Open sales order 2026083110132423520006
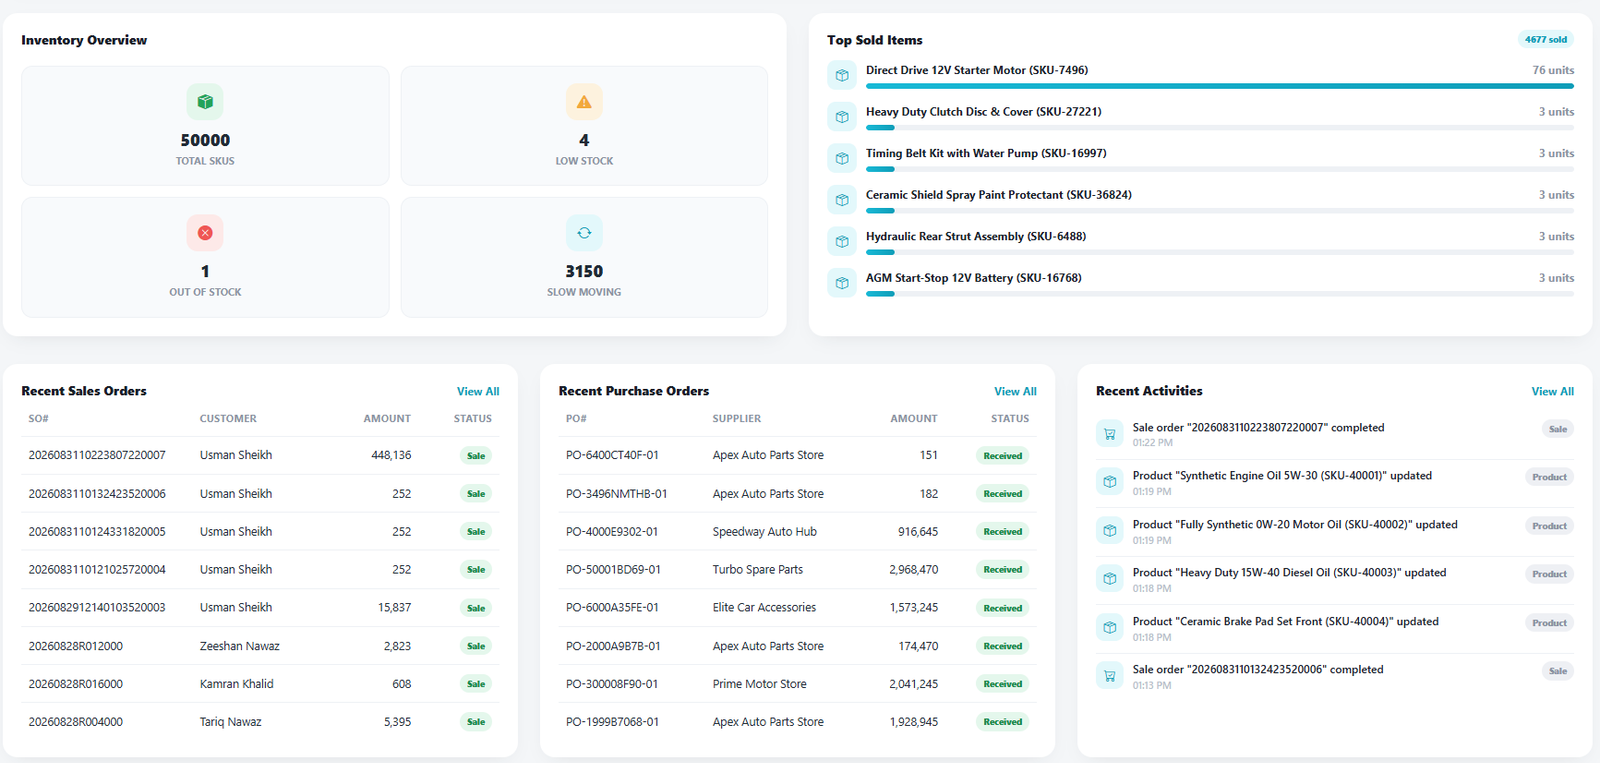 click(x=97, y=493)
